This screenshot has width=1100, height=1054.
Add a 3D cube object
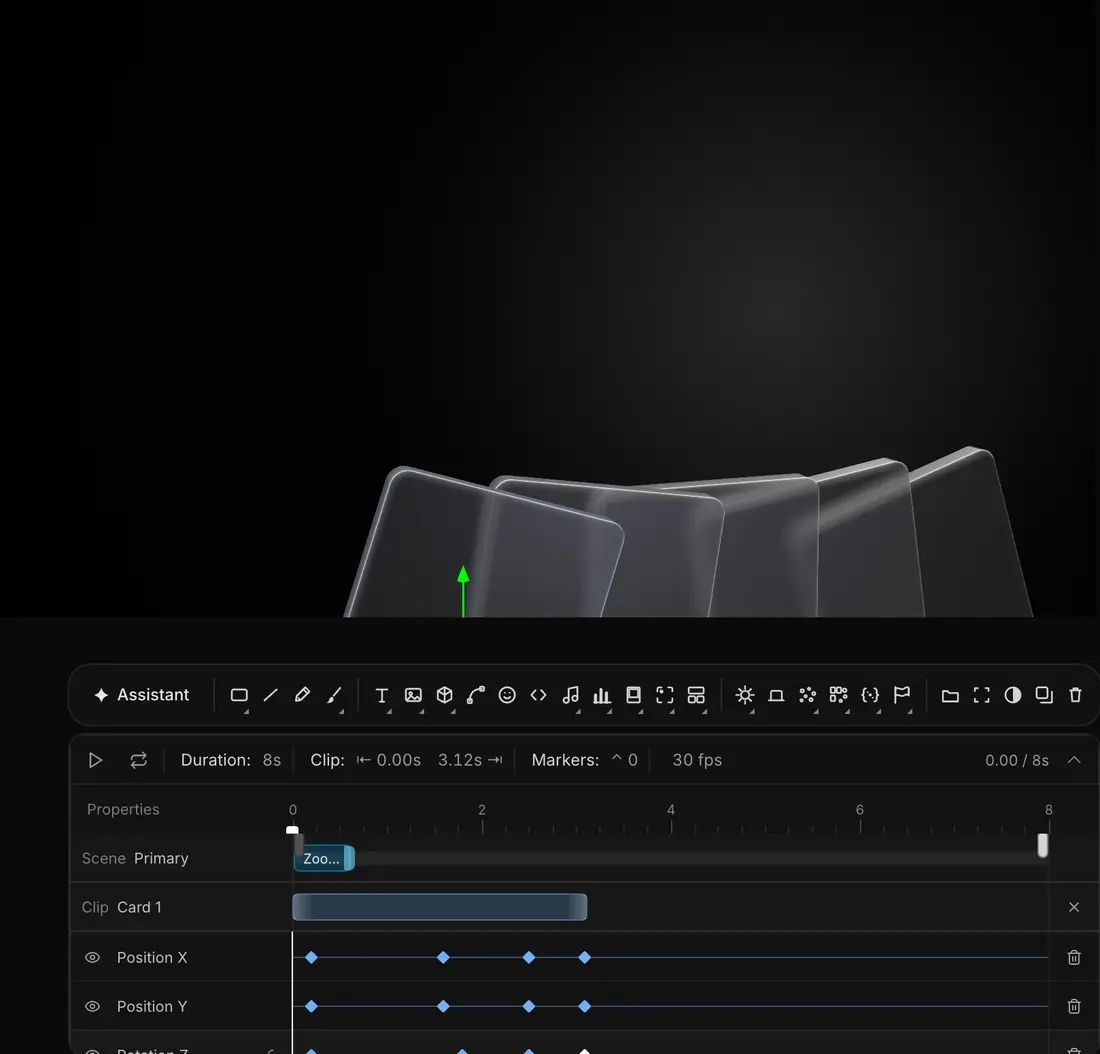[444, 695]
